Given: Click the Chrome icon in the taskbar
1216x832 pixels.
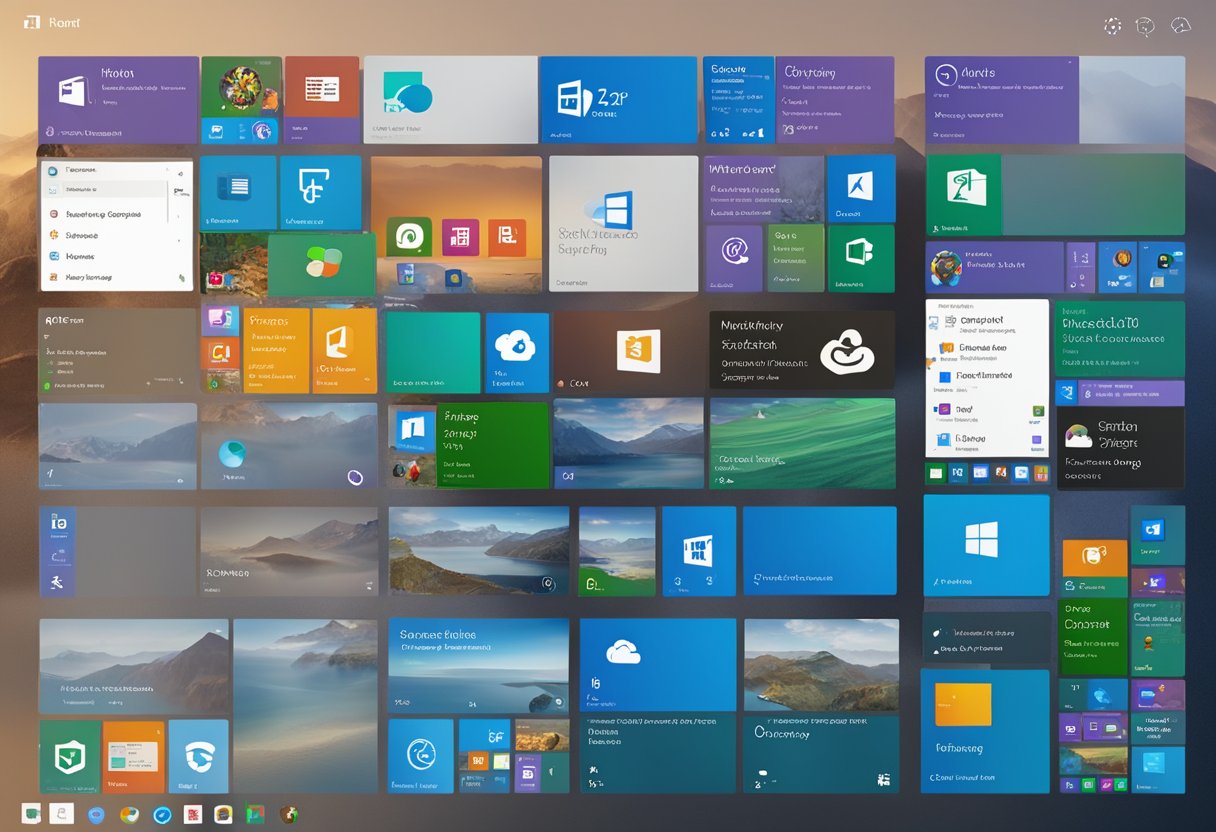Looking at the screenshot, I should click(x=129, y=814).
